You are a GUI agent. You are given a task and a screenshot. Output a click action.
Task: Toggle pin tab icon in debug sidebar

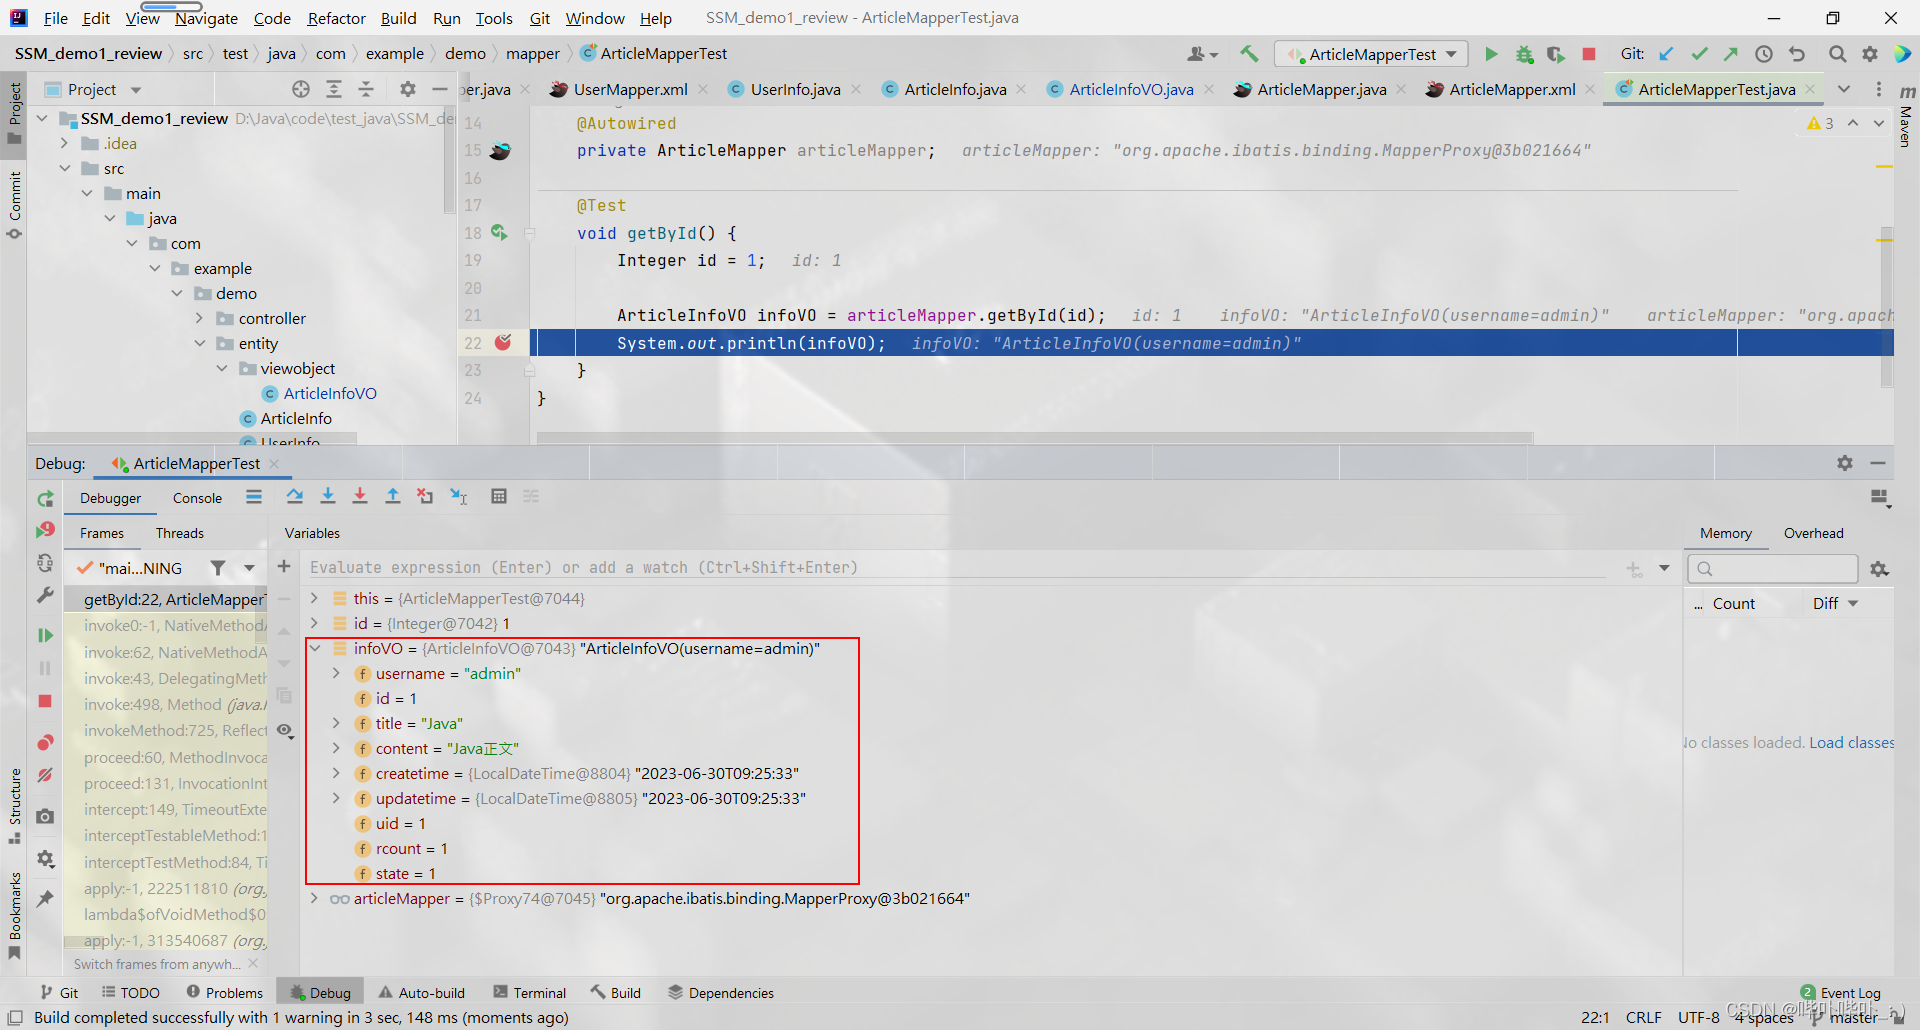(x=45, y=899)
